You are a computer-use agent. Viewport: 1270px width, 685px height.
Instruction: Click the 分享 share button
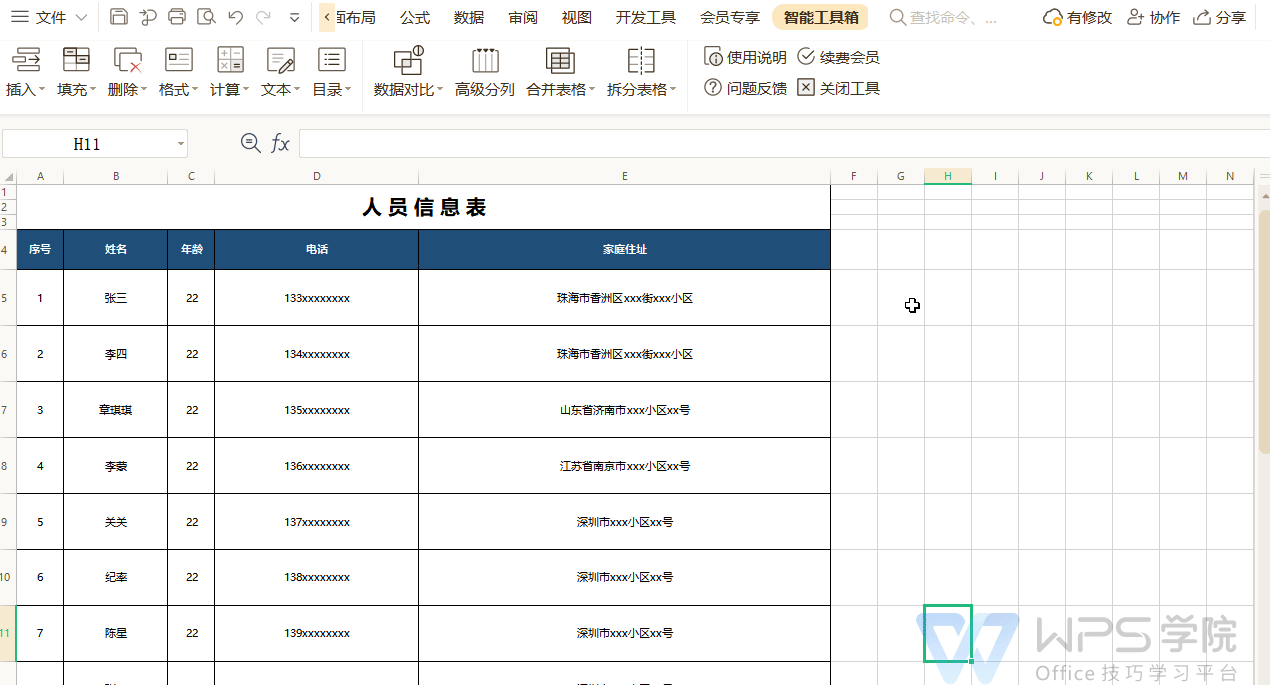(1220, 17)
